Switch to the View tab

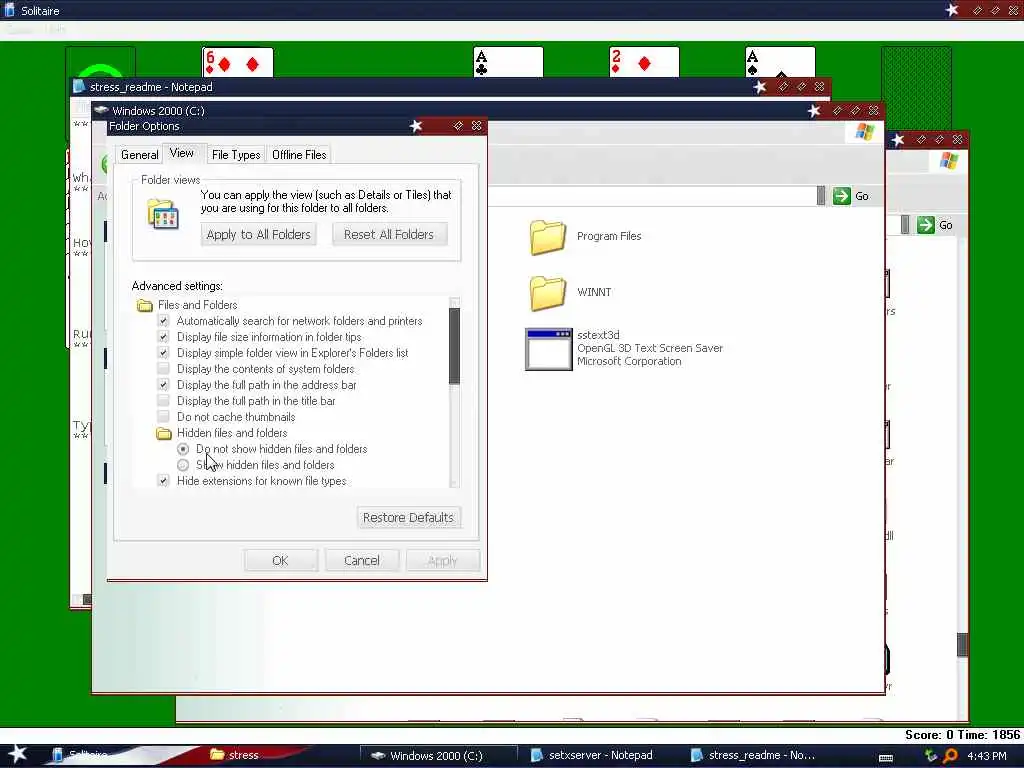click(182, 153)
